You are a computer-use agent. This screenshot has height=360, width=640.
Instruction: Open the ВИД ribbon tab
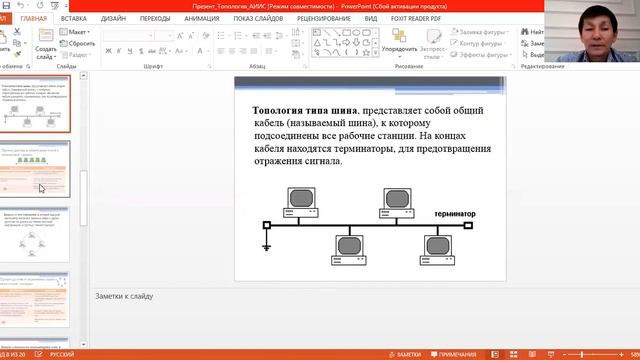tap(371, 18)
